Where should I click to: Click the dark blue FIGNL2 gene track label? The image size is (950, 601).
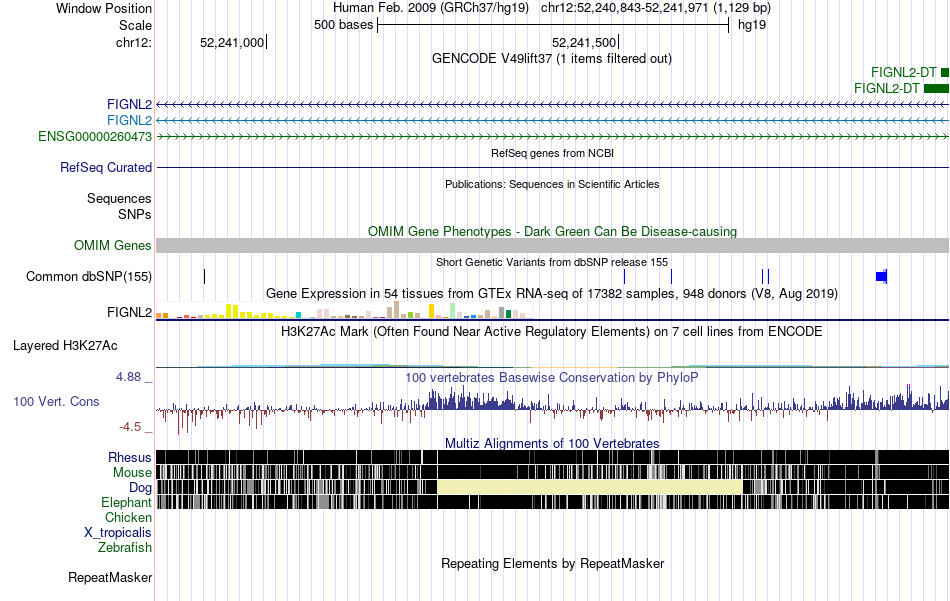coord(129,104)
